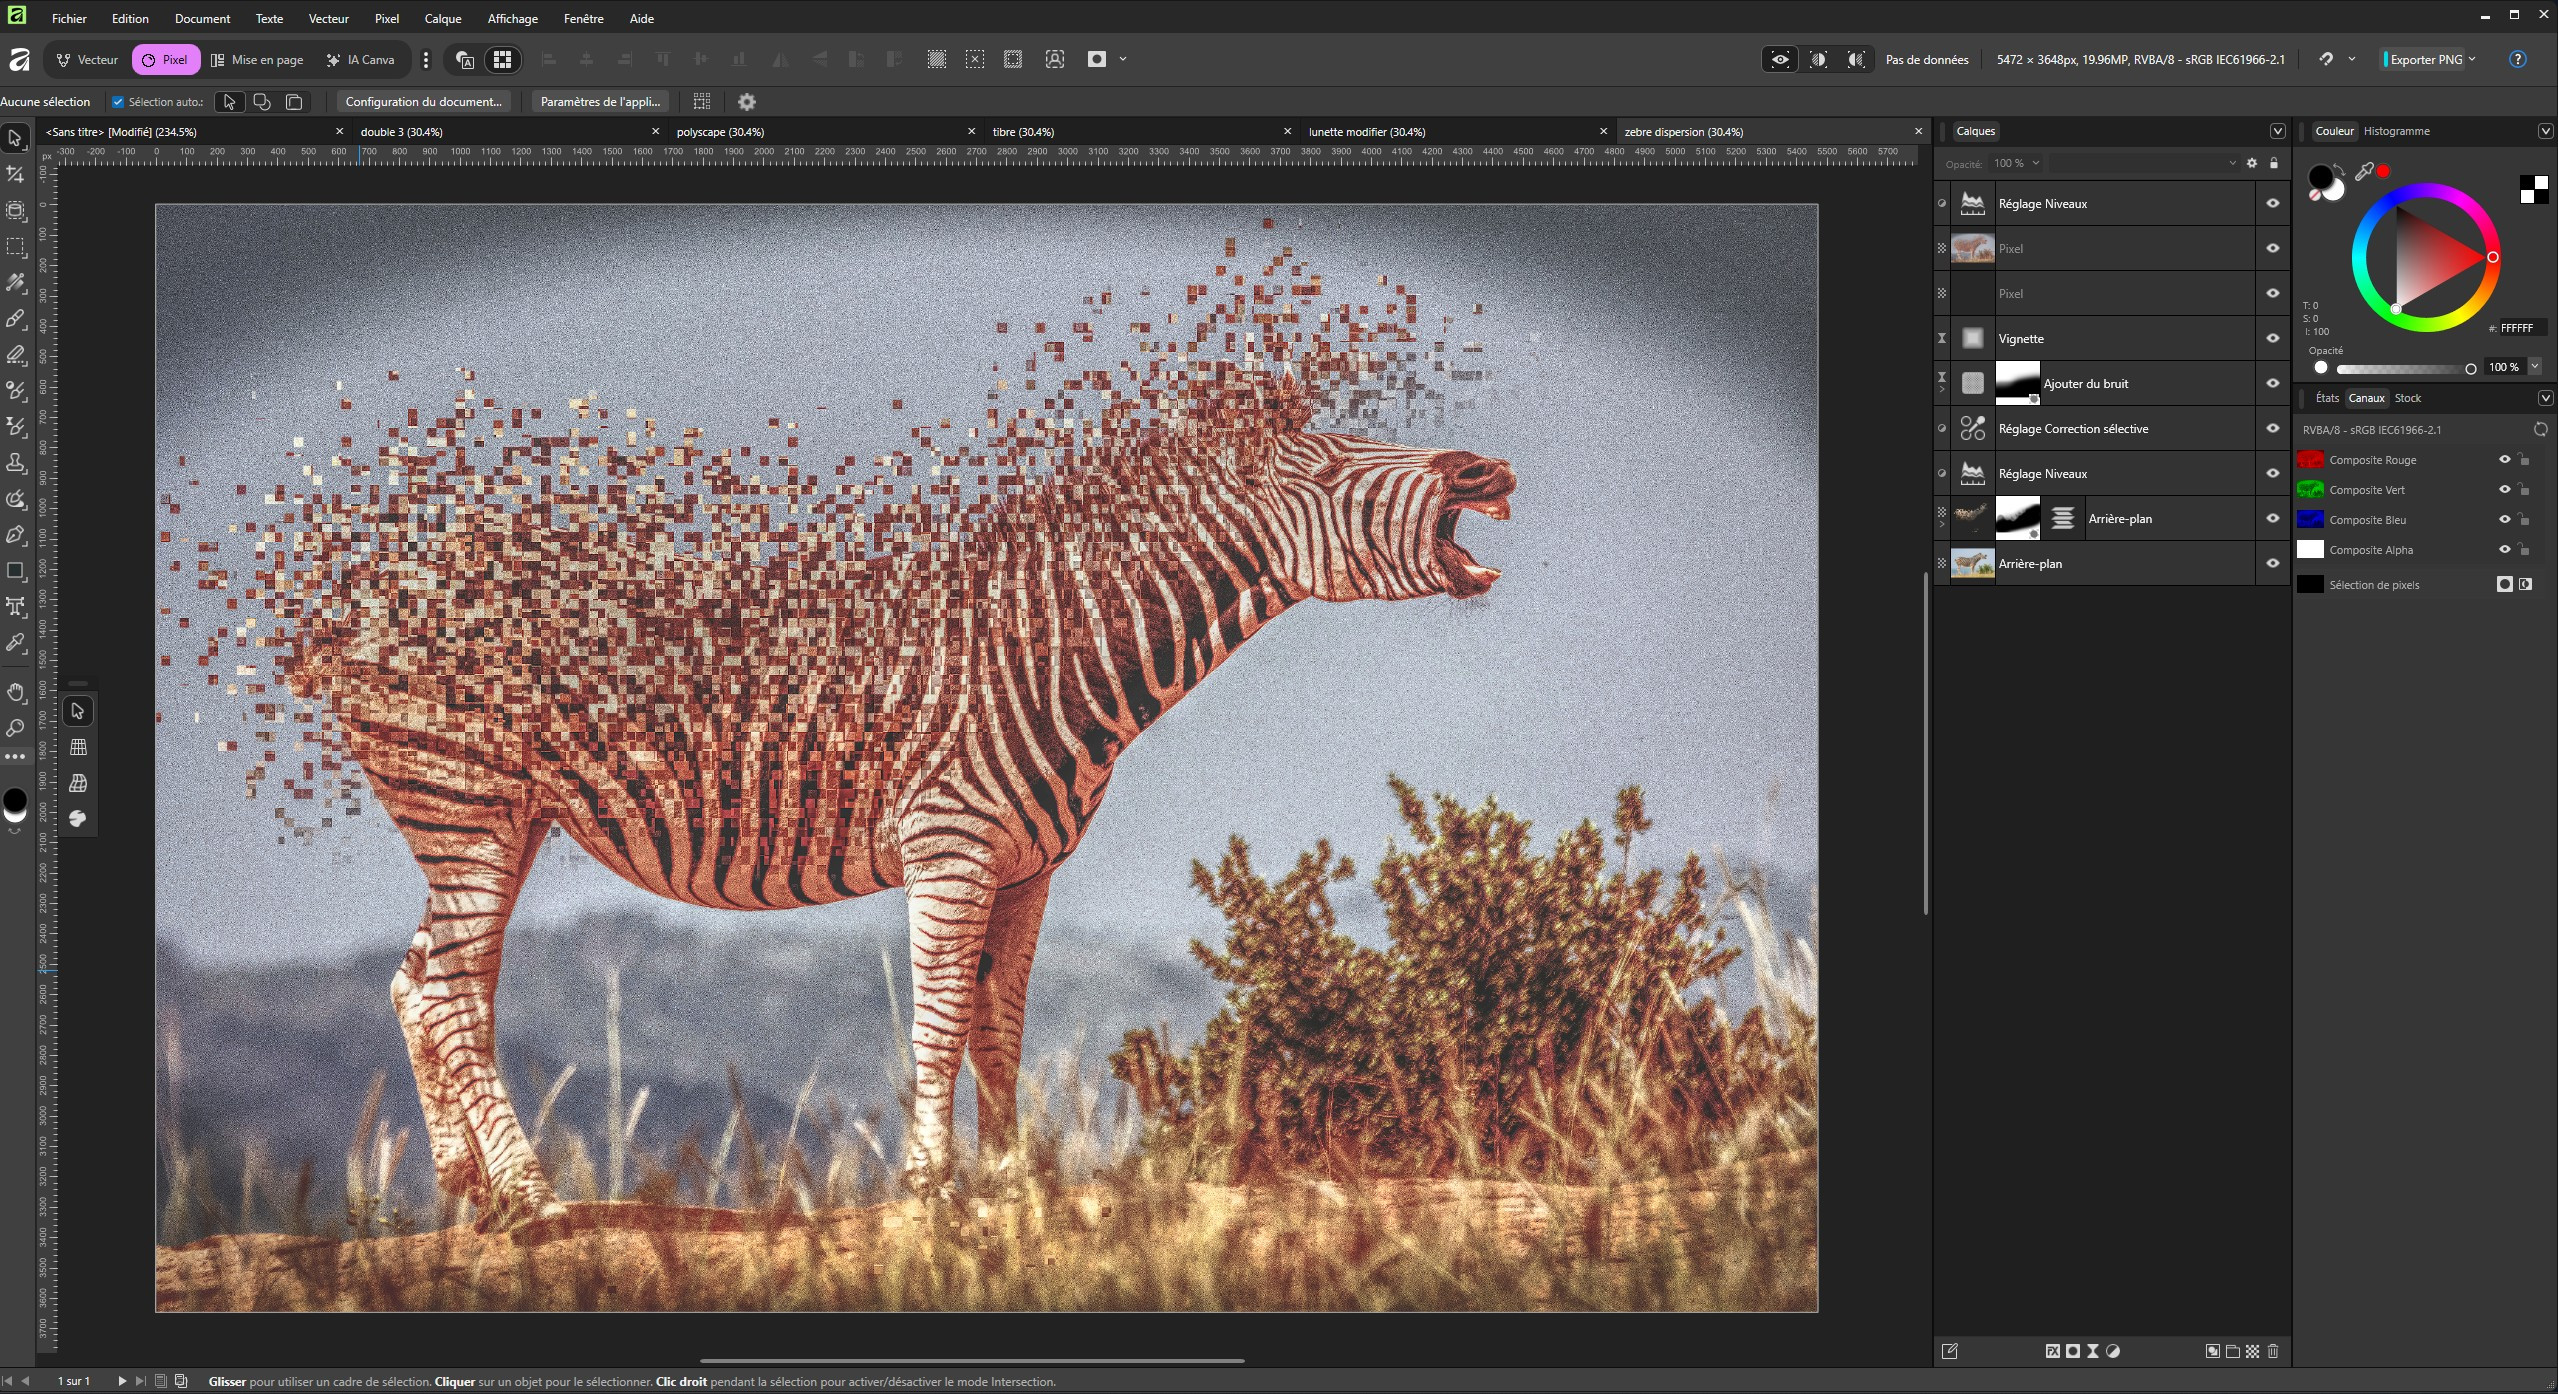Select the Paint Brush tool

click(x=15, y=319)
